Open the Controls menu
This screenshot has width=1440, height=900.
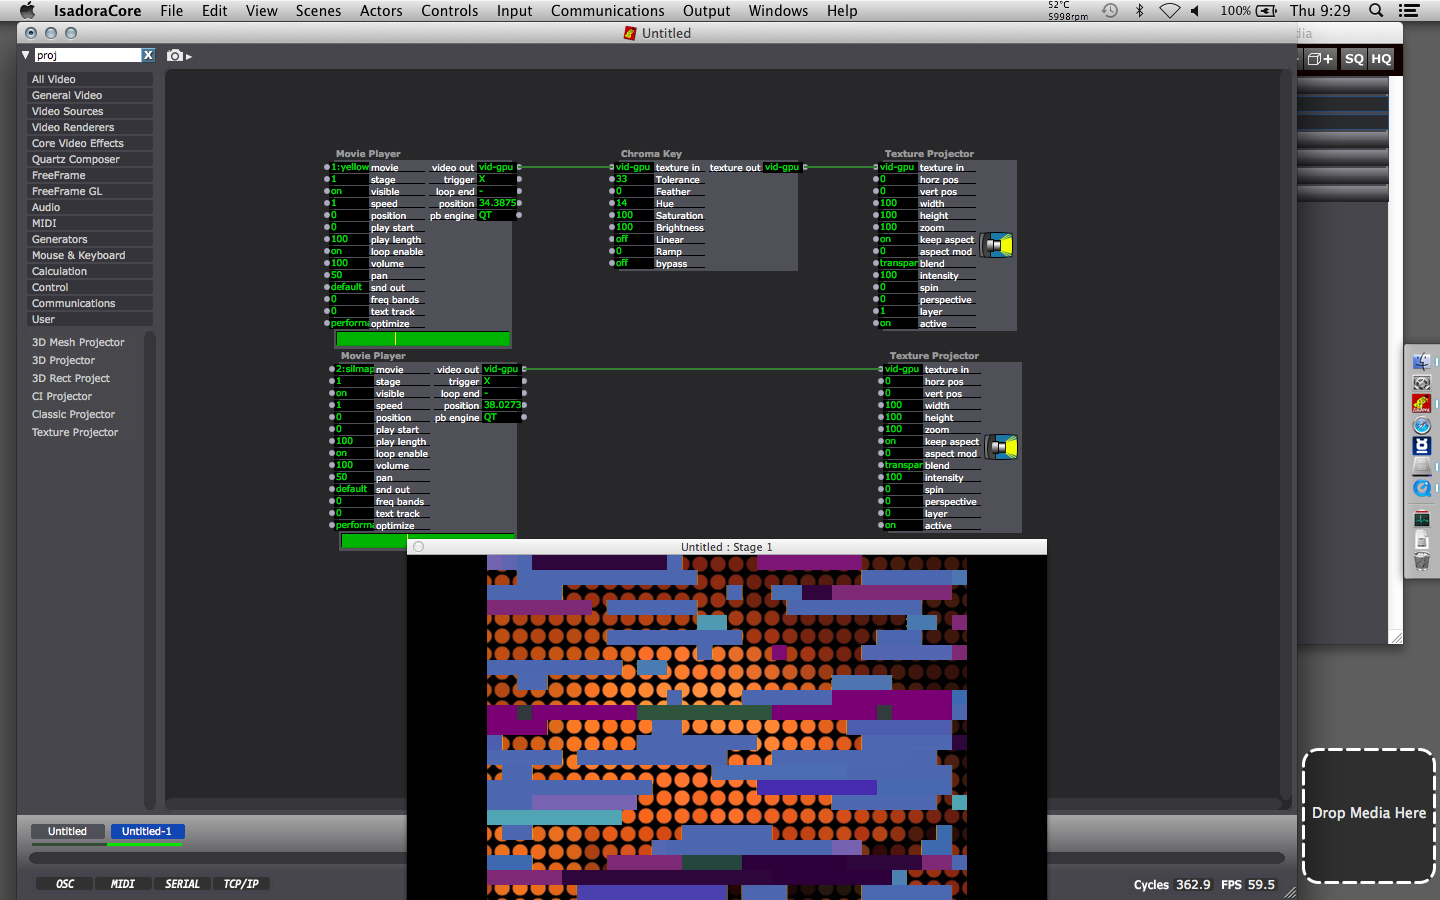[449, 11]
